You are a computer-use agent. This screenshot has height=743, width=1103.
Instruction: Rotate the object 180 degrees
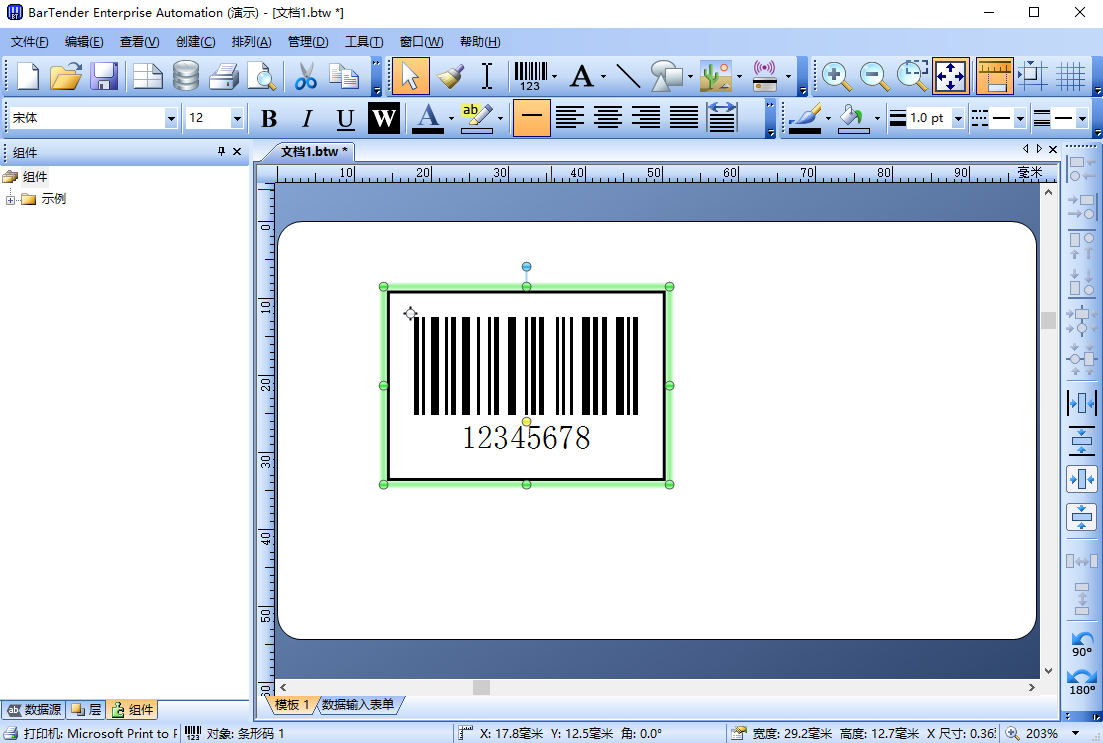[1082, 682]
